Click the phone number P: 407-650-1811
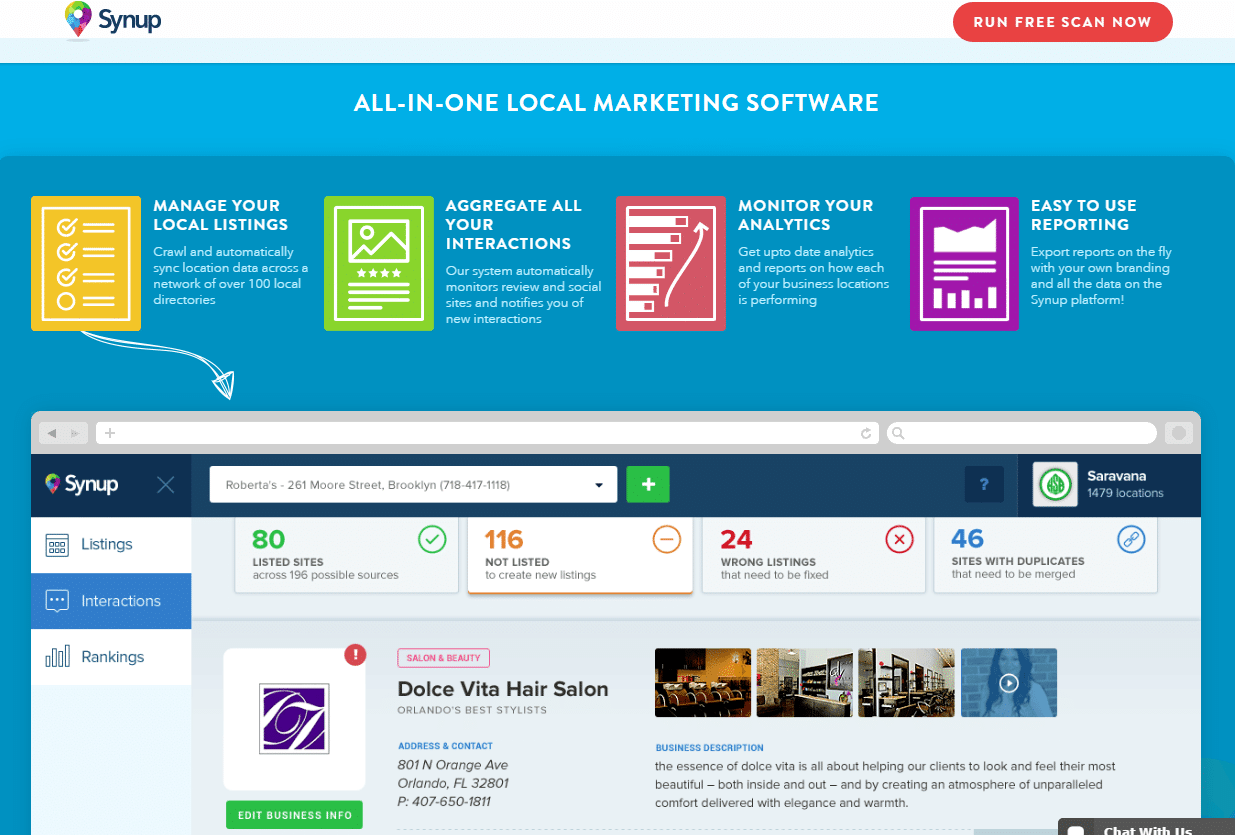The image size is (1235, 835). pos(444,801)
